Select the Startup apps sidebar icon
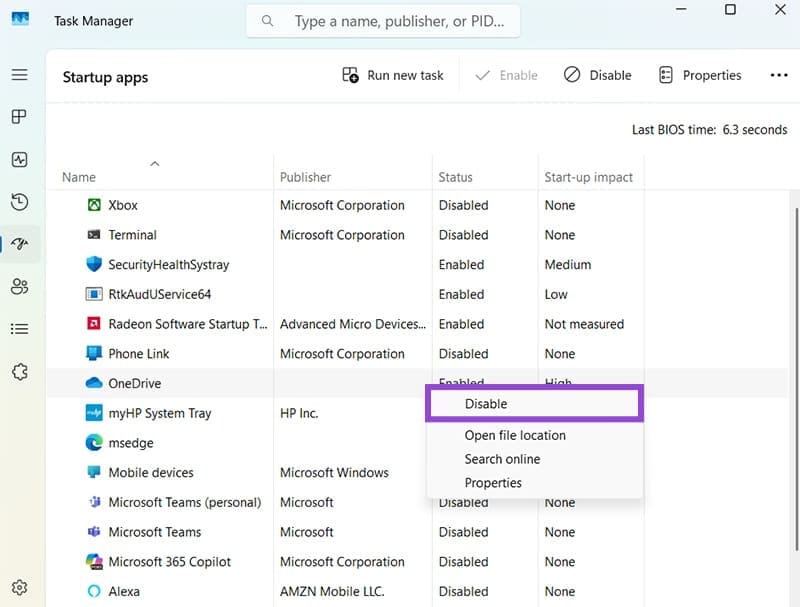 [x=21, y=244]
